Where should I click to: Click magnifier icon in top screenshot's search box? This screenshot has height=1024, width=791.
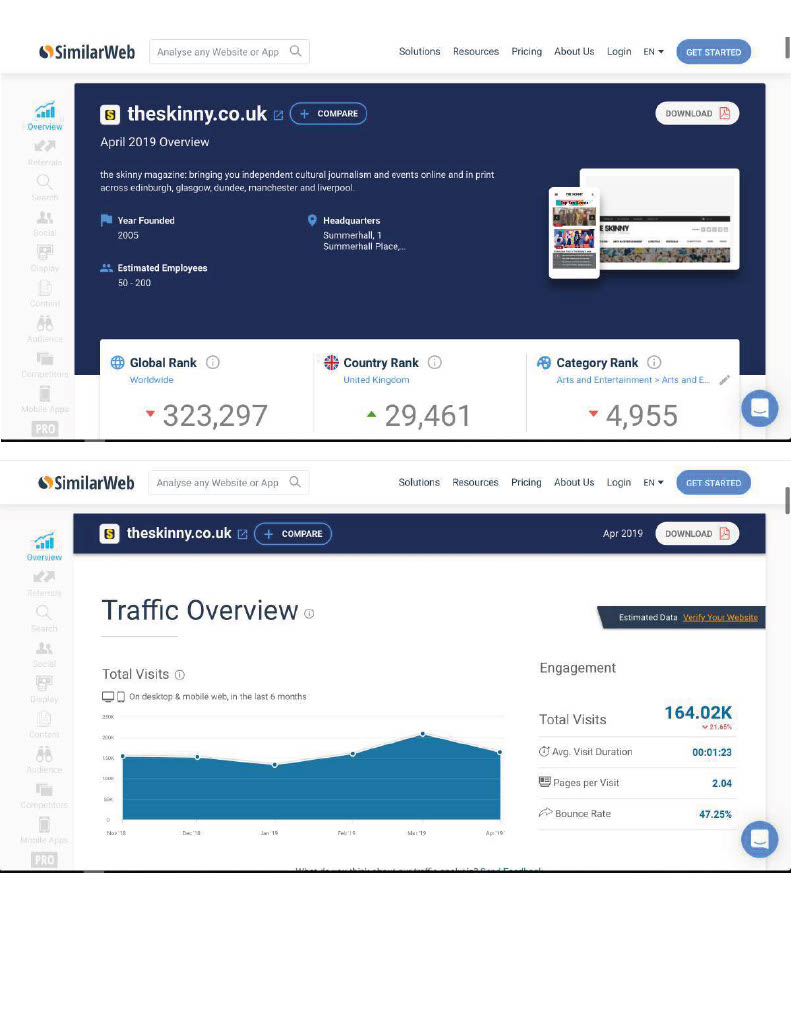pyautogui.click(x=296, y=51)
